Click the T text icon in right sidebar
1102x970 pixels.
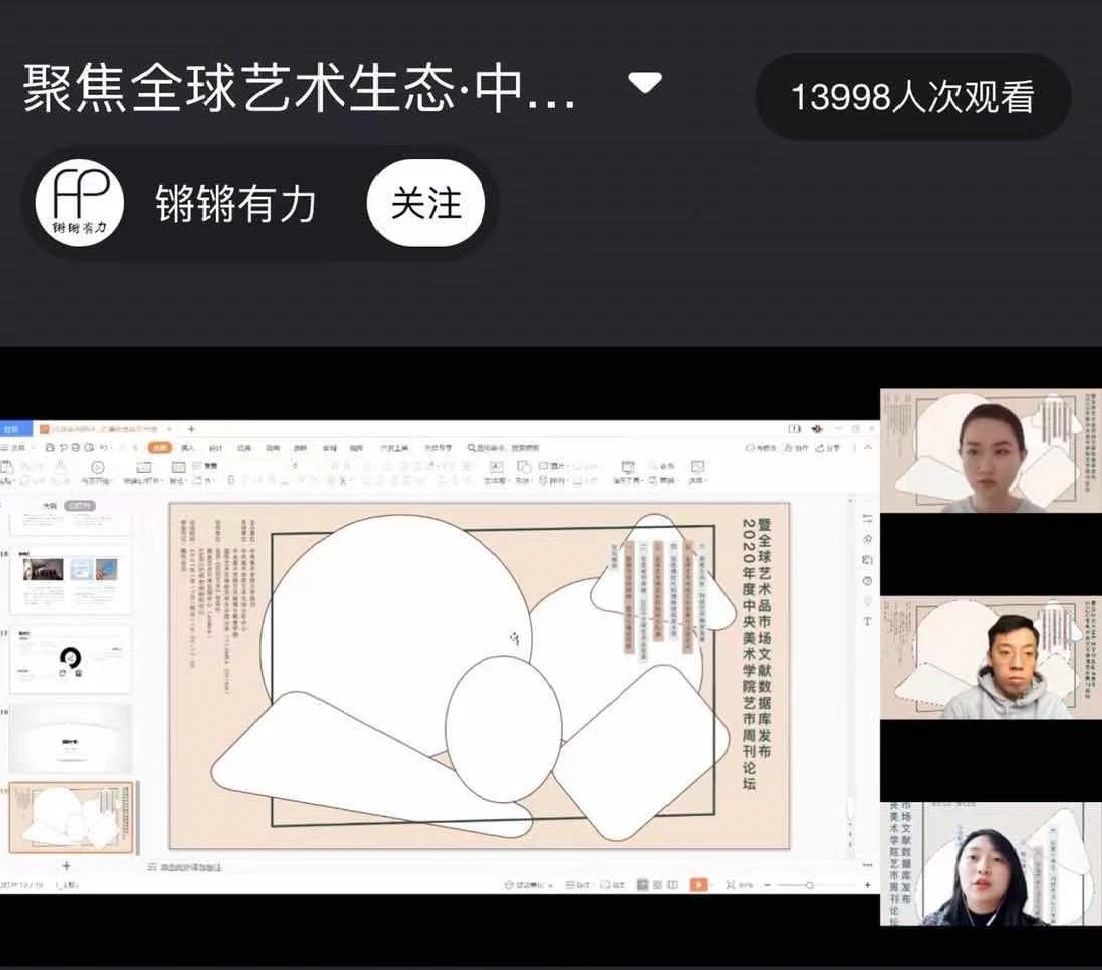[867, 621]
